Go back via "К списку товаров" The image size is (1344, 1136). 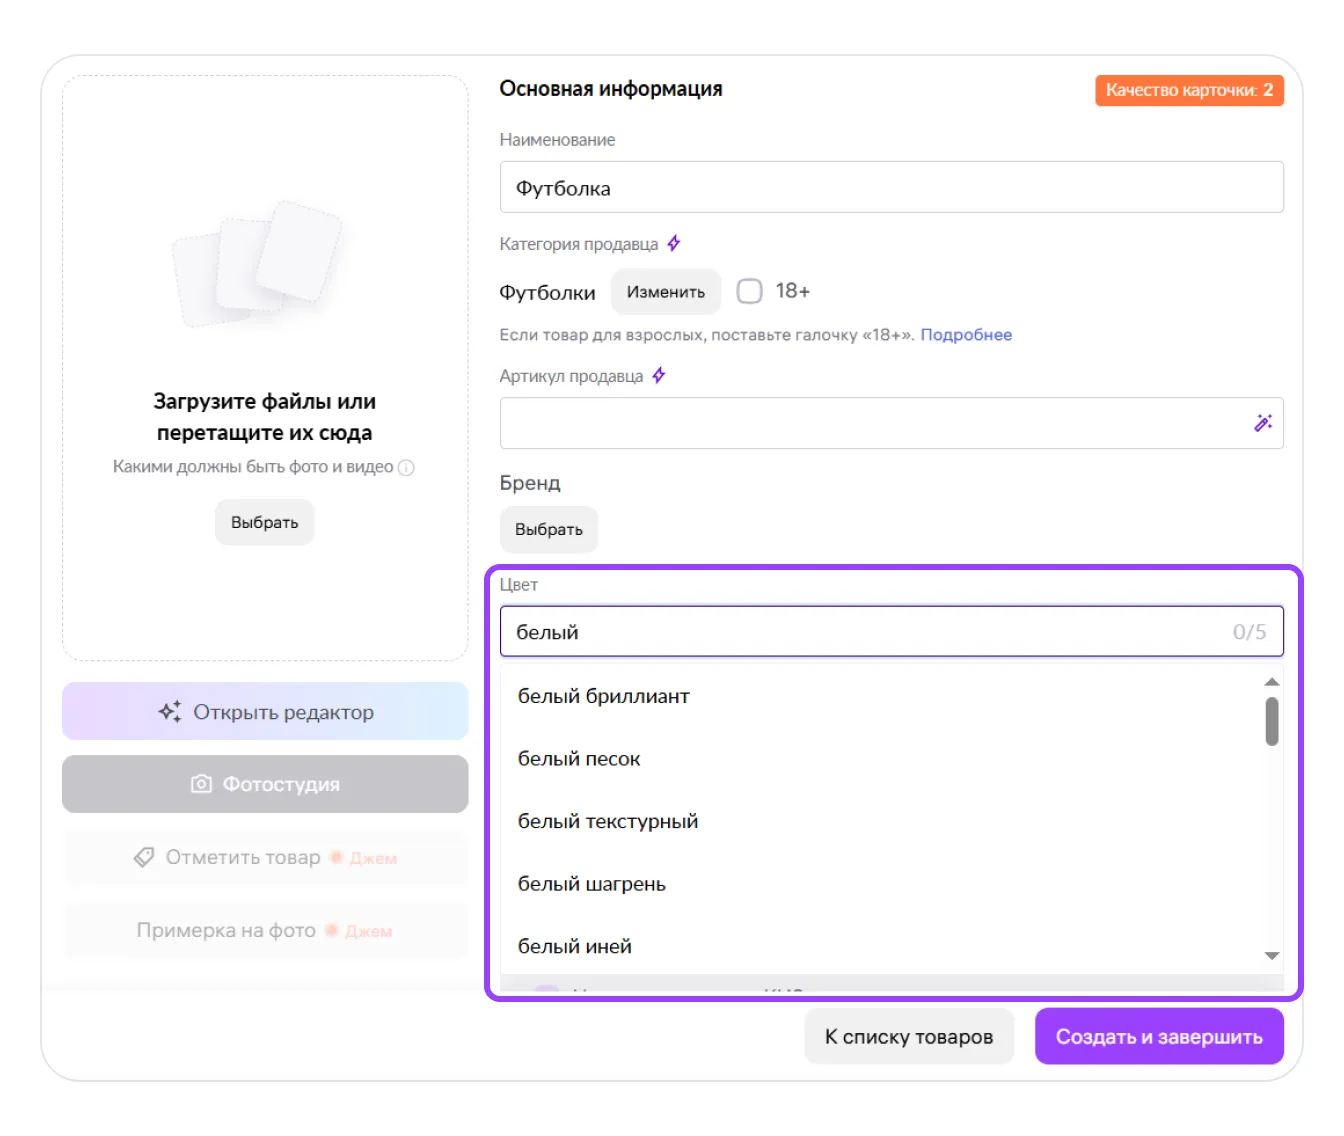click(908, 1037)
